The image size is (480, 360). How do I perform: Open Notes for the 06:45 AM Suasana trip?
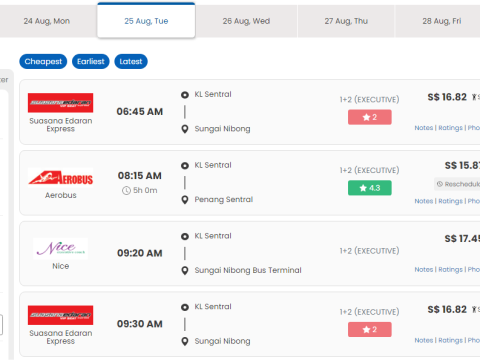click(x=424, y=128)
